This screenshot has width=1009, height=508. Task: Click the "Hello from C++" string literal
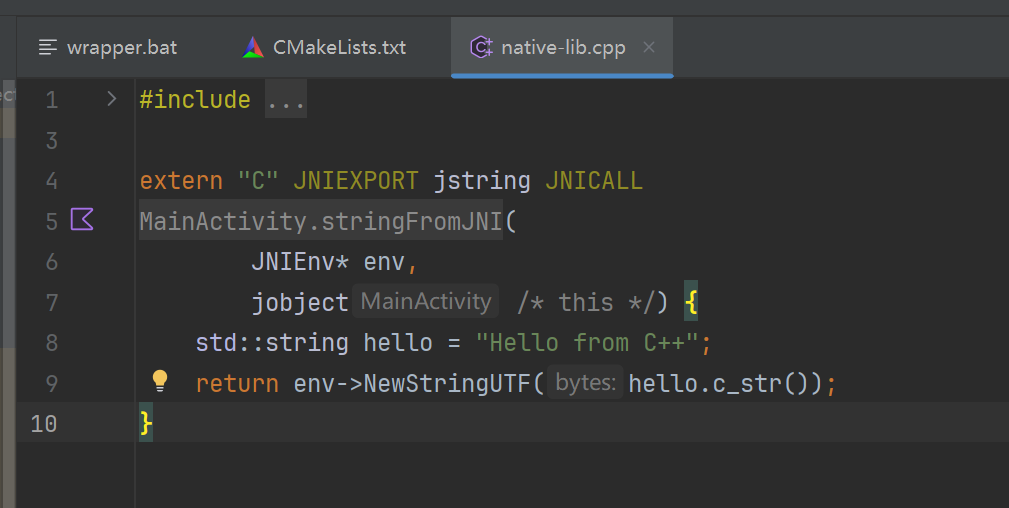point(588,343)
